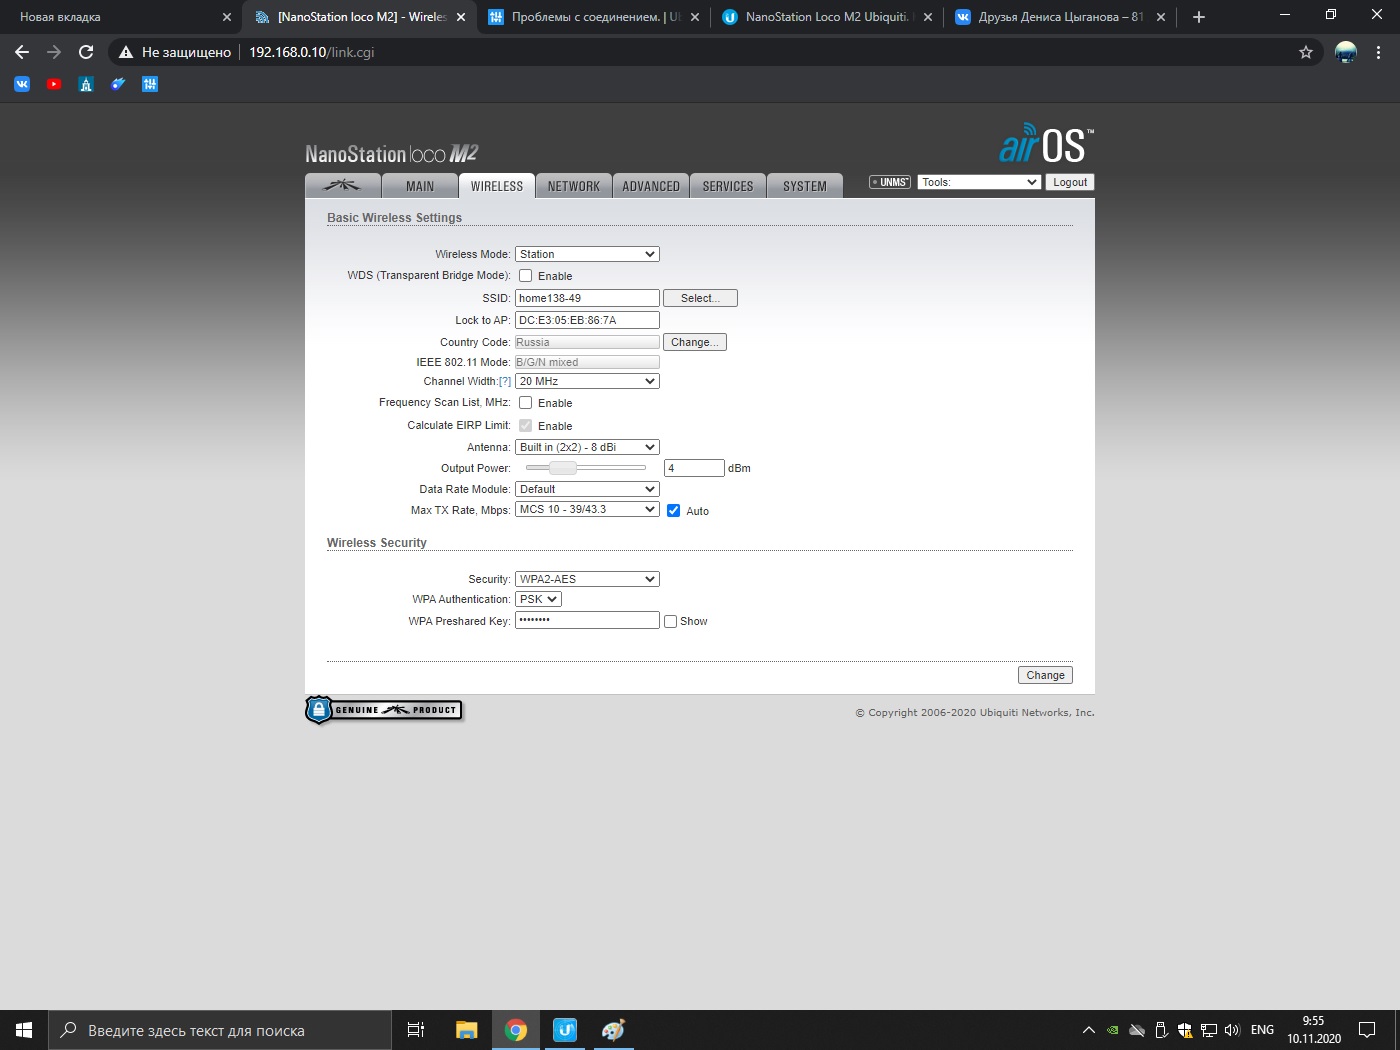Open the ADVANCED tab
1400x1050 pixels.
[x=651, y=186]
